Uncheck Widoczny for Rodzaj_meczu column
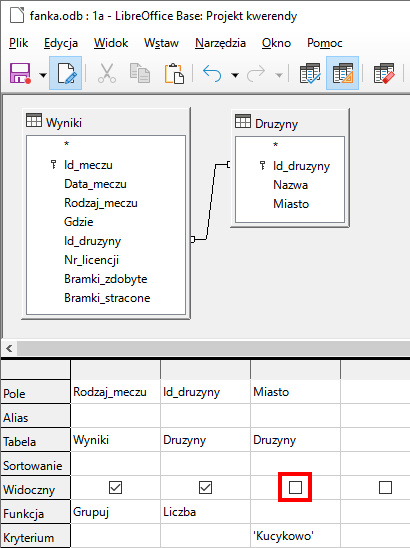 click(x=115, y=487)
